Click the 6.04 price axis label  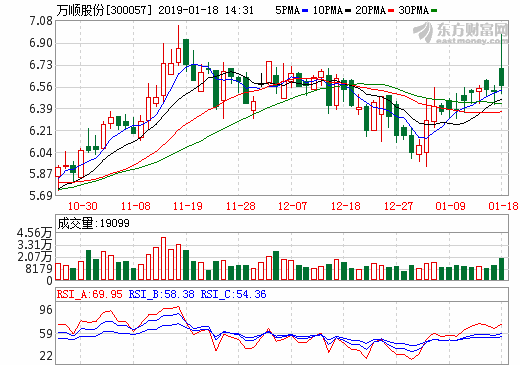point(41,153)
